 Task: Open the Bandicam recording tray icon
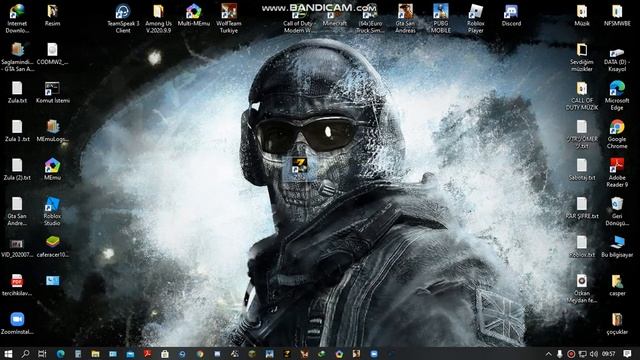571,354
